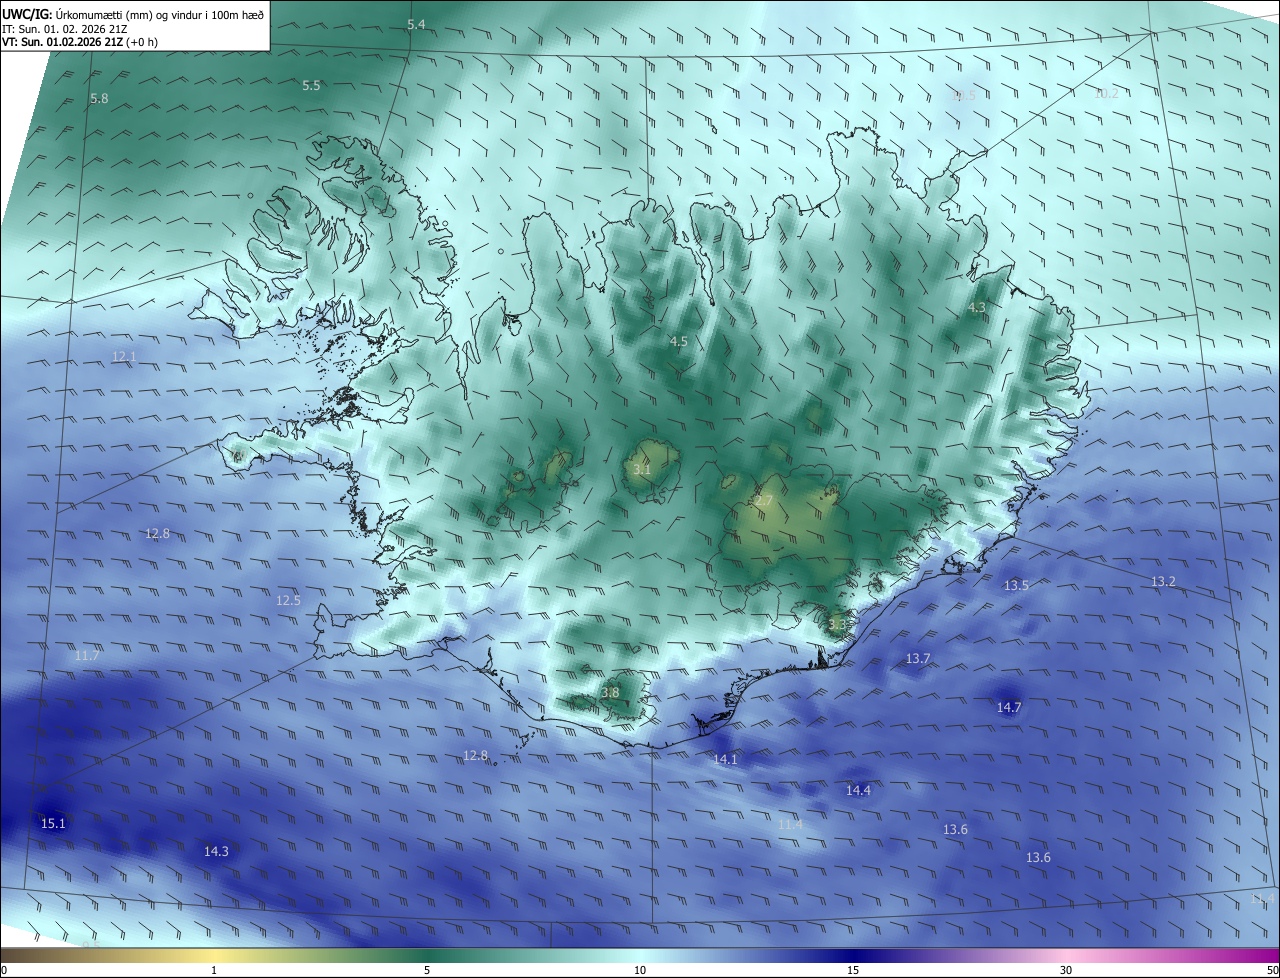
Task: Click the 50 tick on the colour scale
Action: click(1272, 970)
